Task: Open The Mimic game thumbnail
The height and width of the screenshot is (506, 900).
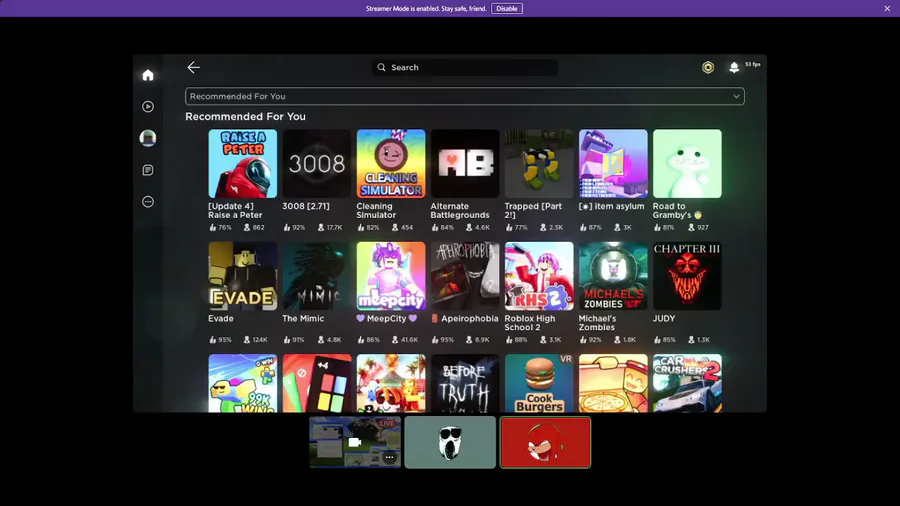Action: pos(317,276)
